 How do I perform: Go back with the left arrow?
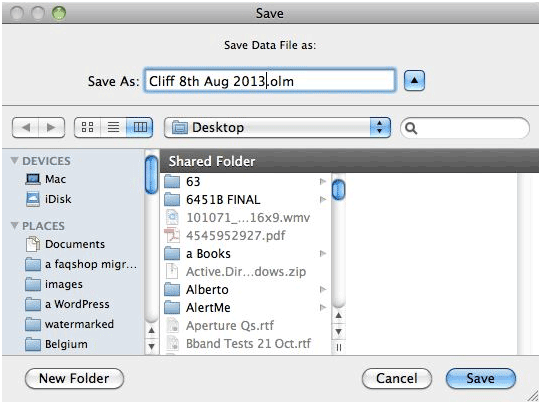pos(26,127)
